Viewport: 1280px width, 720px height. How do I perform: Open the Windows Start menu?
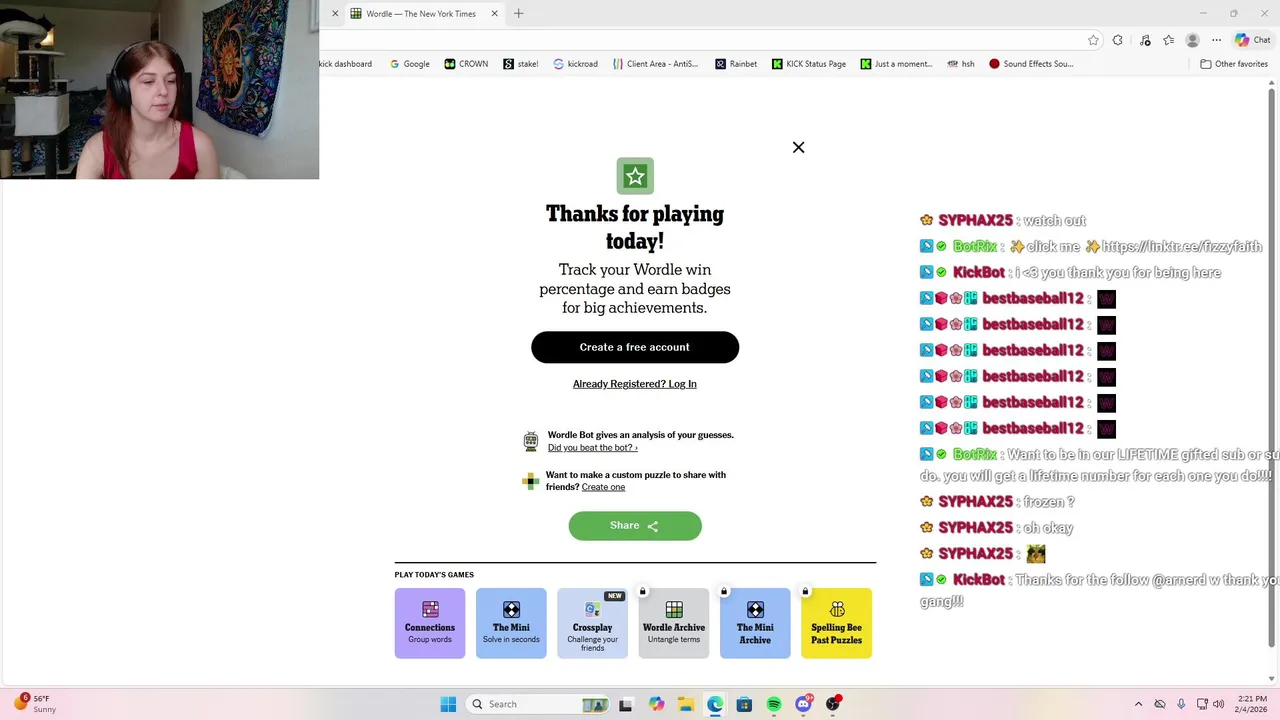[x=448, y=704]
